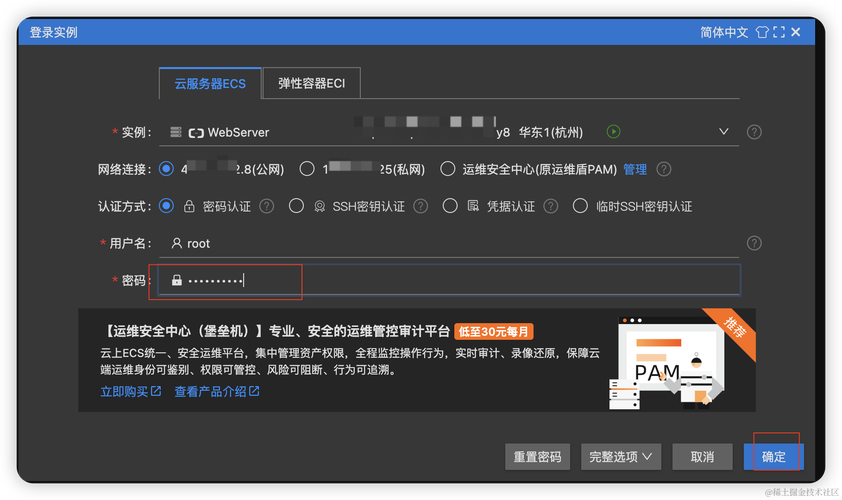Open the 查看产品介绍 link
This screenshot has width=842, height=500.
pyautogui.click(x=216, y=392)
